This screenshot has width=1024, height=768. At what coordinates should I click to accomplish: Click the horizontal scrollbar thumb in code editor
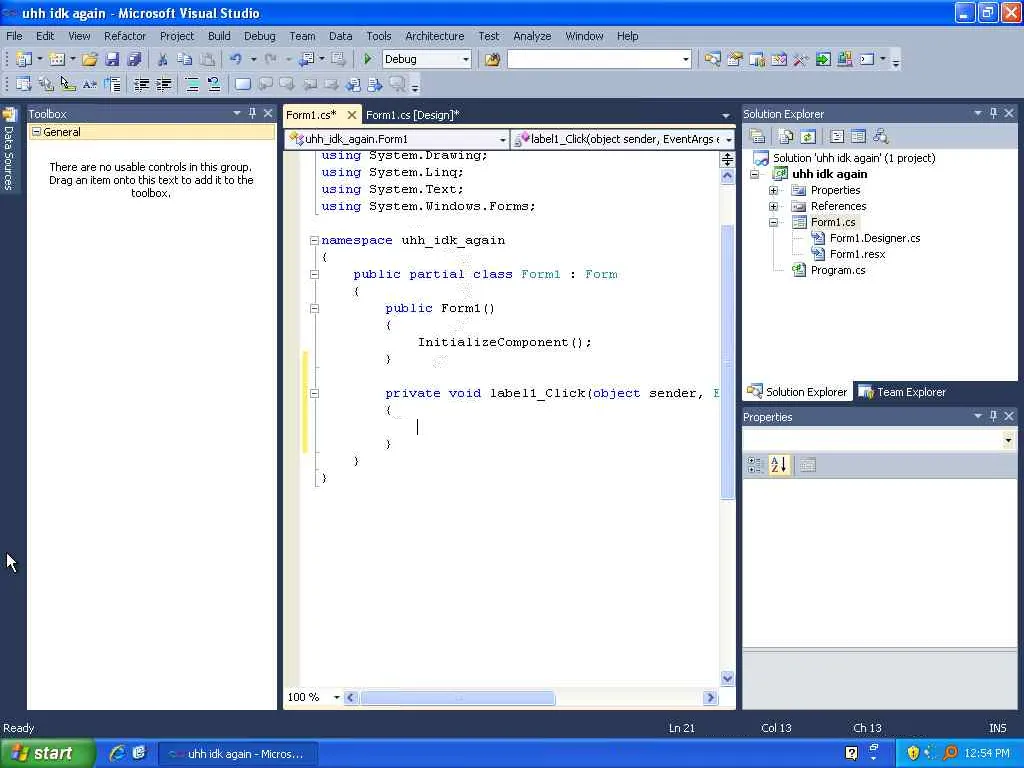point(457,698)
